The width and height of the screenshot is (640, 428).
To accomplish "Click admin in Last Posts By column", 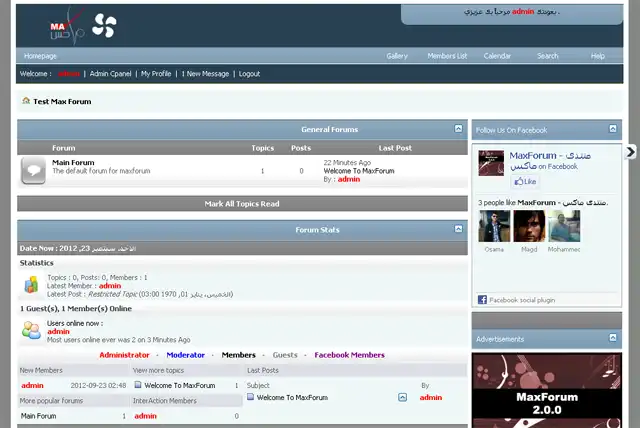I will point(431,397).
